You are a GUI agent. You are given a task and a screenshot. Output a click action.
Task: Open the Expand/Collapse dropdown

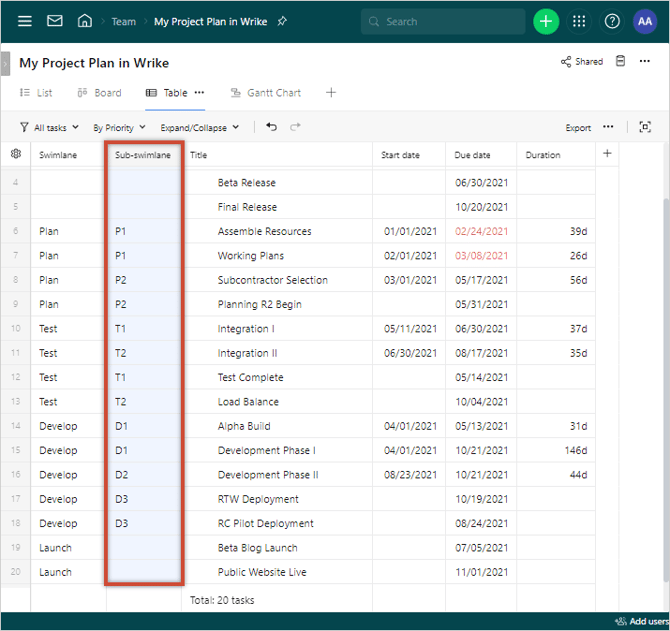[200, 128]
